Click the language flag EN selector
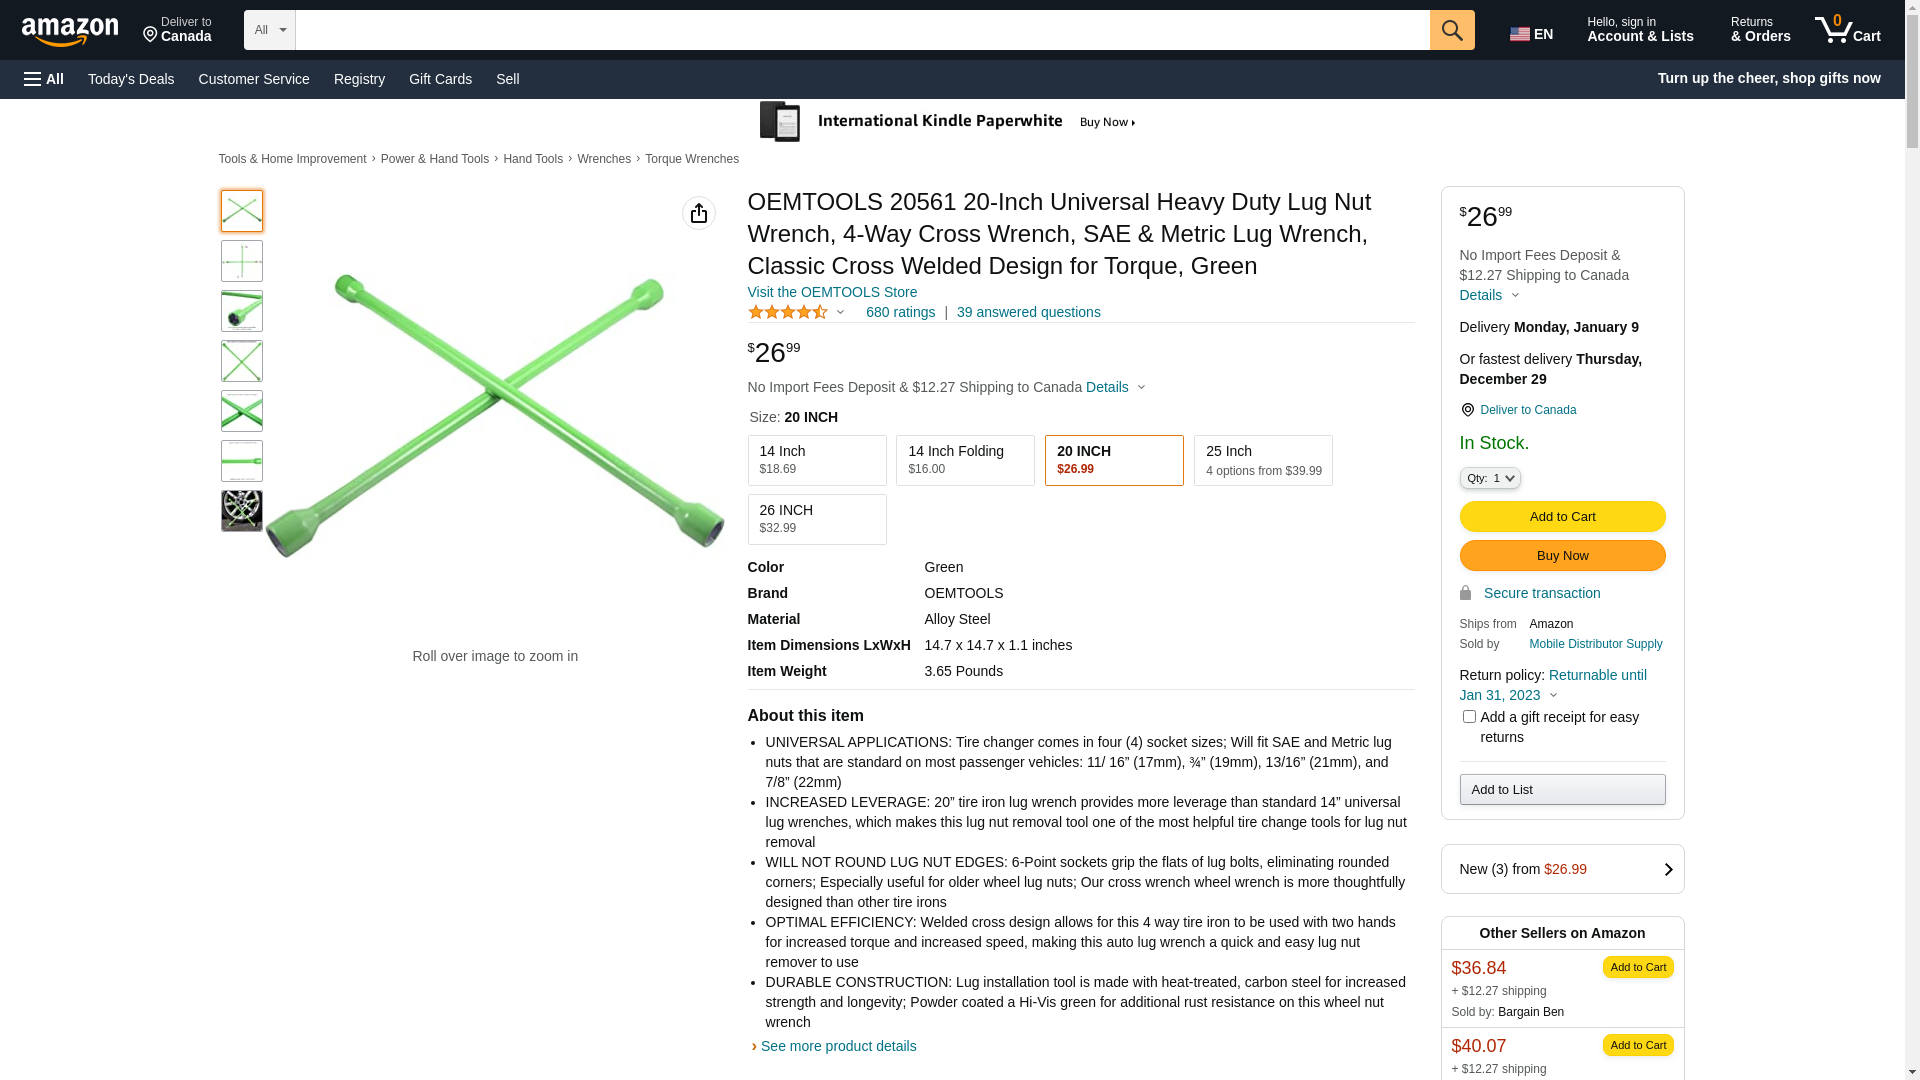This screenshot has height=1080, width=1920. point(1531,34)
